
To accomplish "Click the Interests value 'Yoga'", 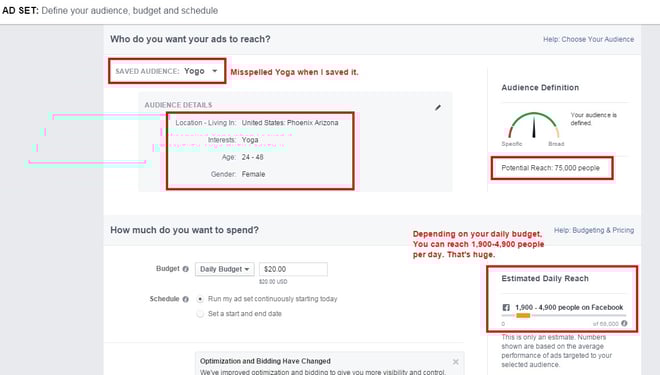I will [x=250, y=140].
